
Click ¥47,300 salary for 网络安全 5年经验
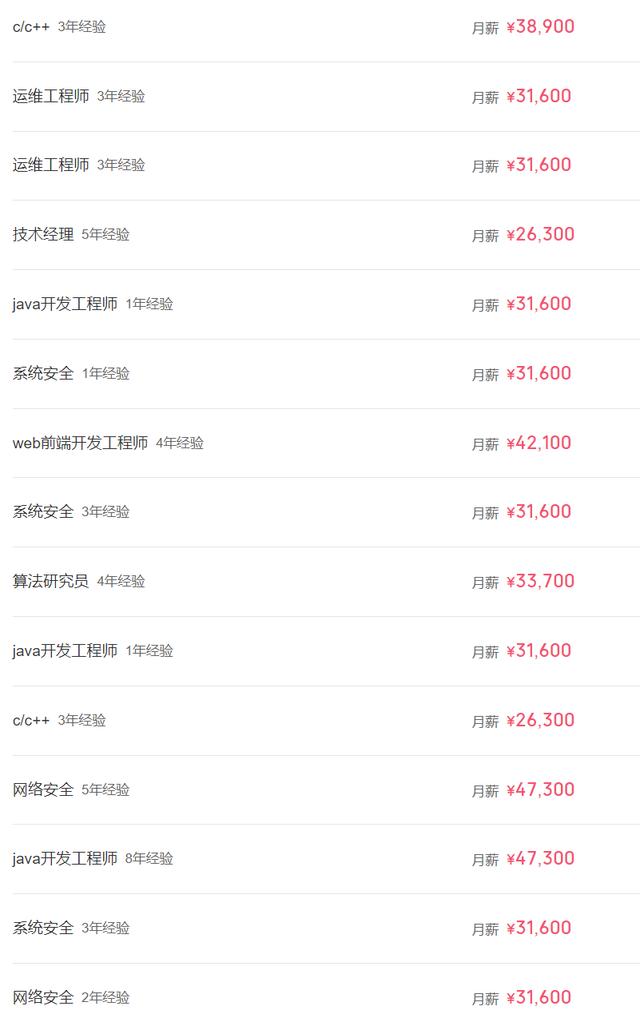tap(540, 790)
